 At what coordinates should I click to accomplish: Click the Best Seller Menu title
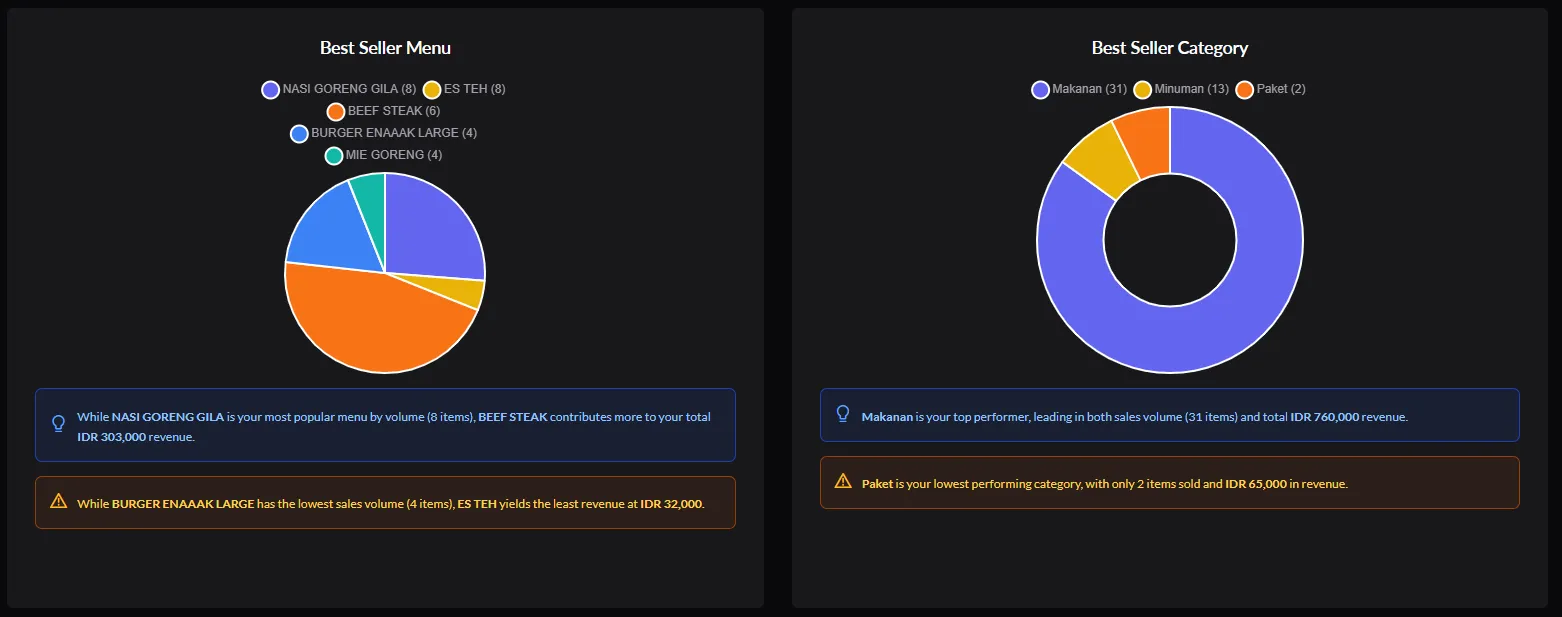point(385,48)
